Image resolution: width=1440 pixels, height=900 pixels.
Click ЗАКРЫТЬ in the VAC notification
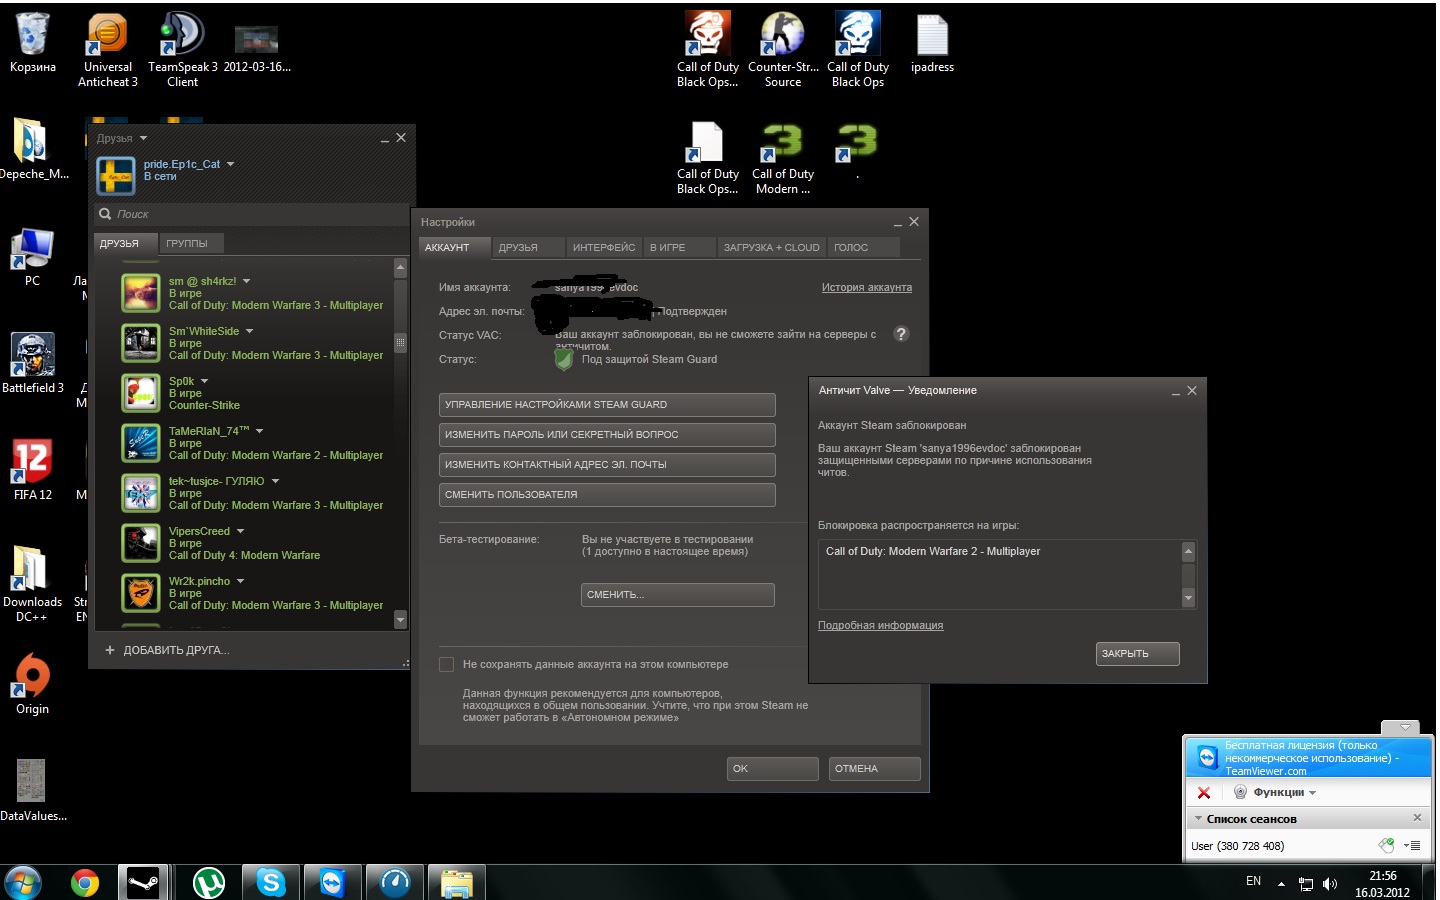coord(1138,654)
